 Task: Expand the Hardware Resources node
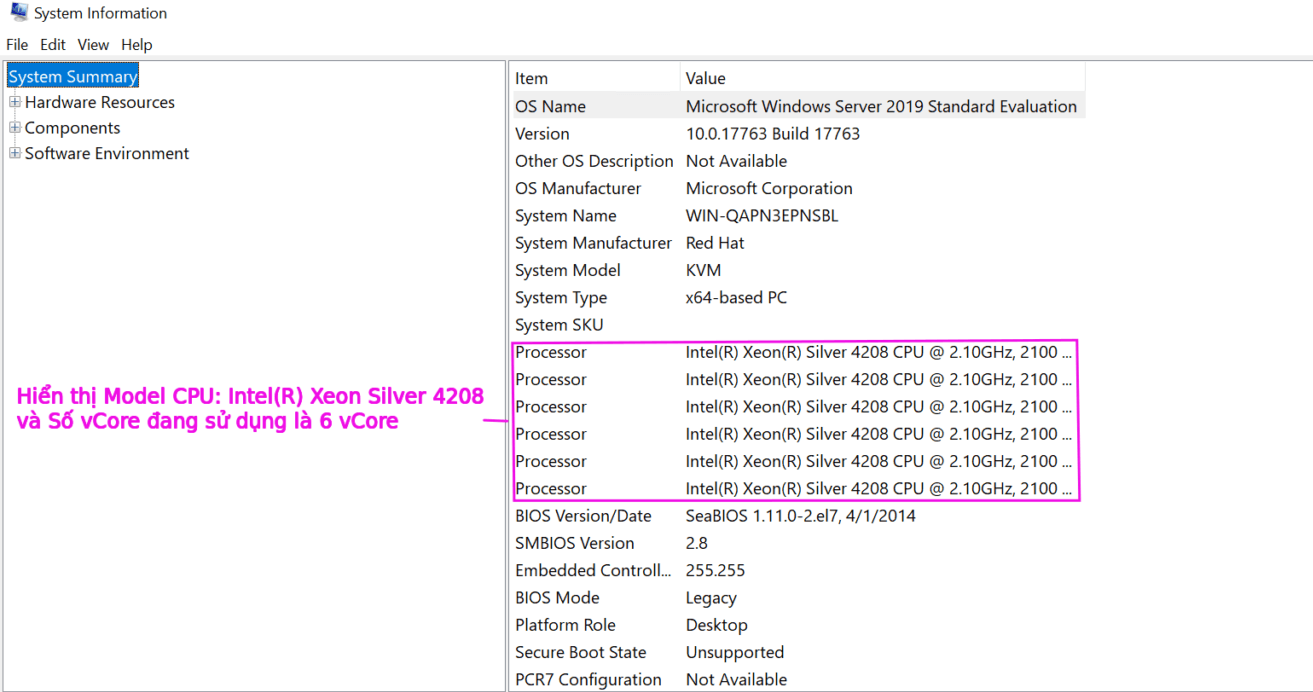15,102
